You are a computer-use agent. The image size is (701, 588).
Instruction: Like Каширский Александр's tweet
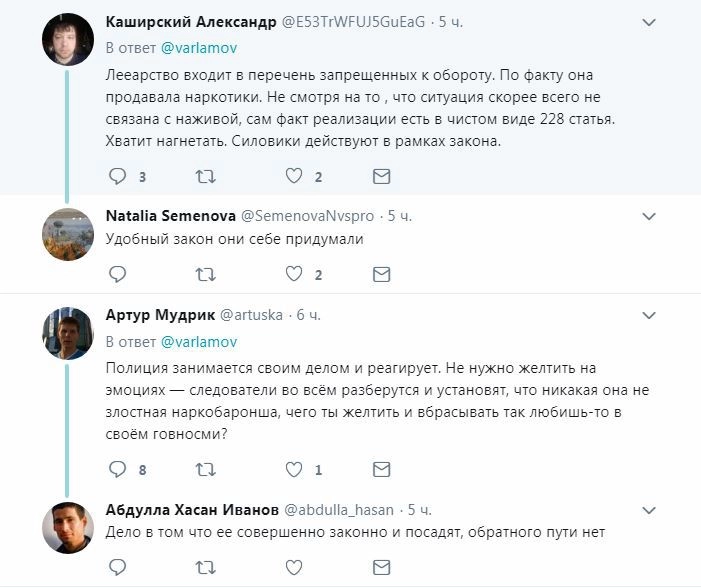294,177
